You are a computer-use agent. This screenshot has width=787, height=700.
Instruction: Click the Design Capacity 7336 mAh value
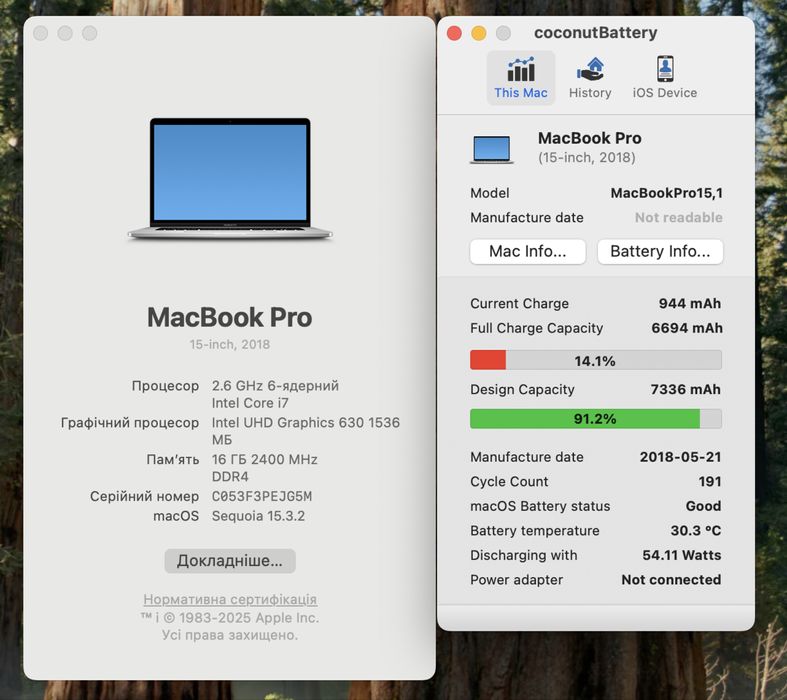pyautogui.click(x=686, y=389)
